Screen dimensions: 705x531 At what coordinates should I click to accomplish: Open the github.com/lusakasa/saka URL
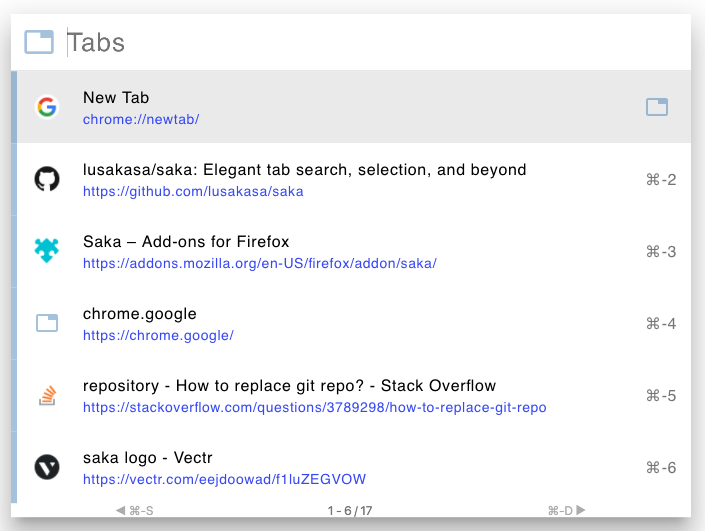point(193,192)
